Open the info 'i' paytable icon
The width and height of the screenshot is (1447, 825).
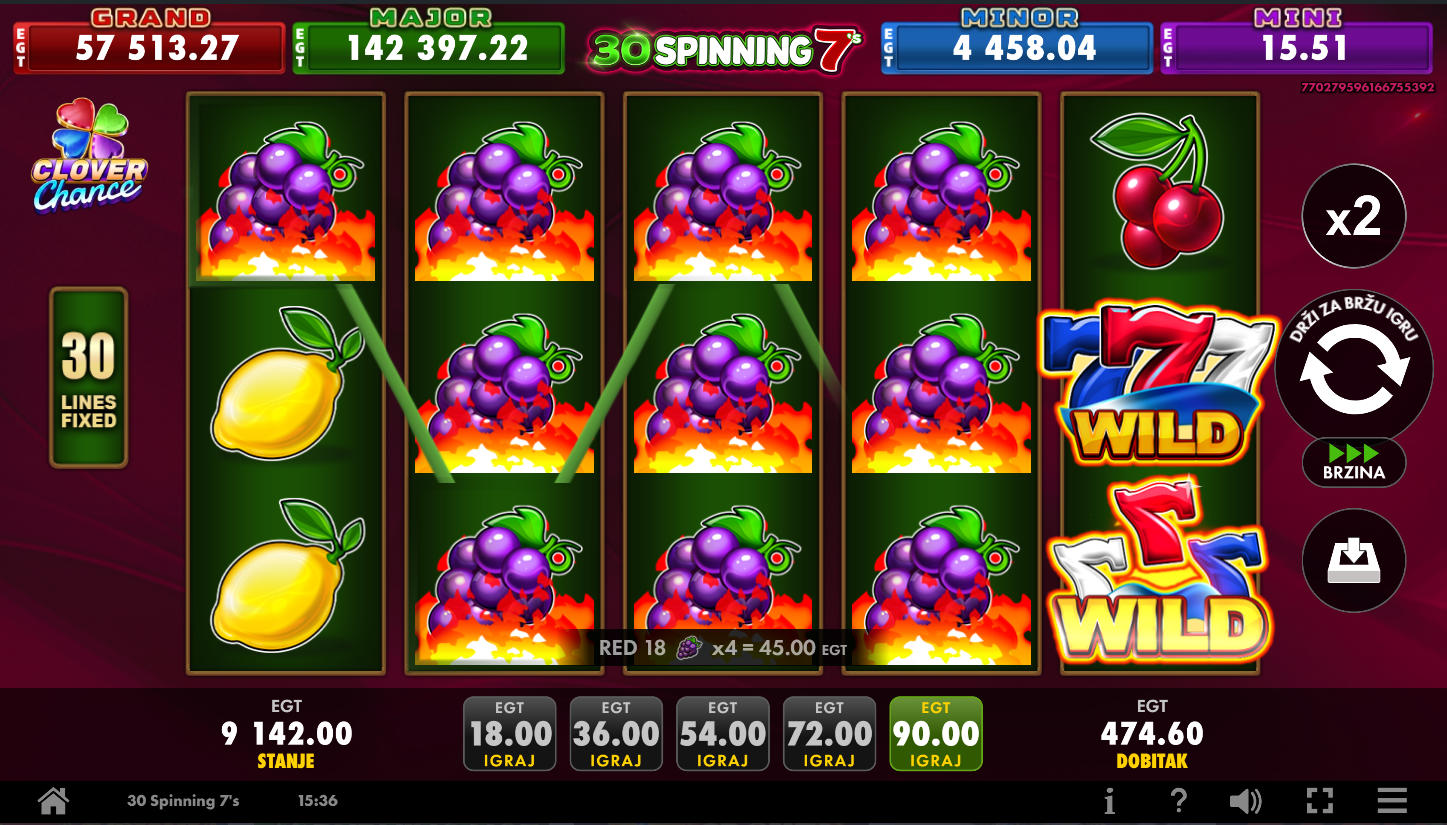1109,801
